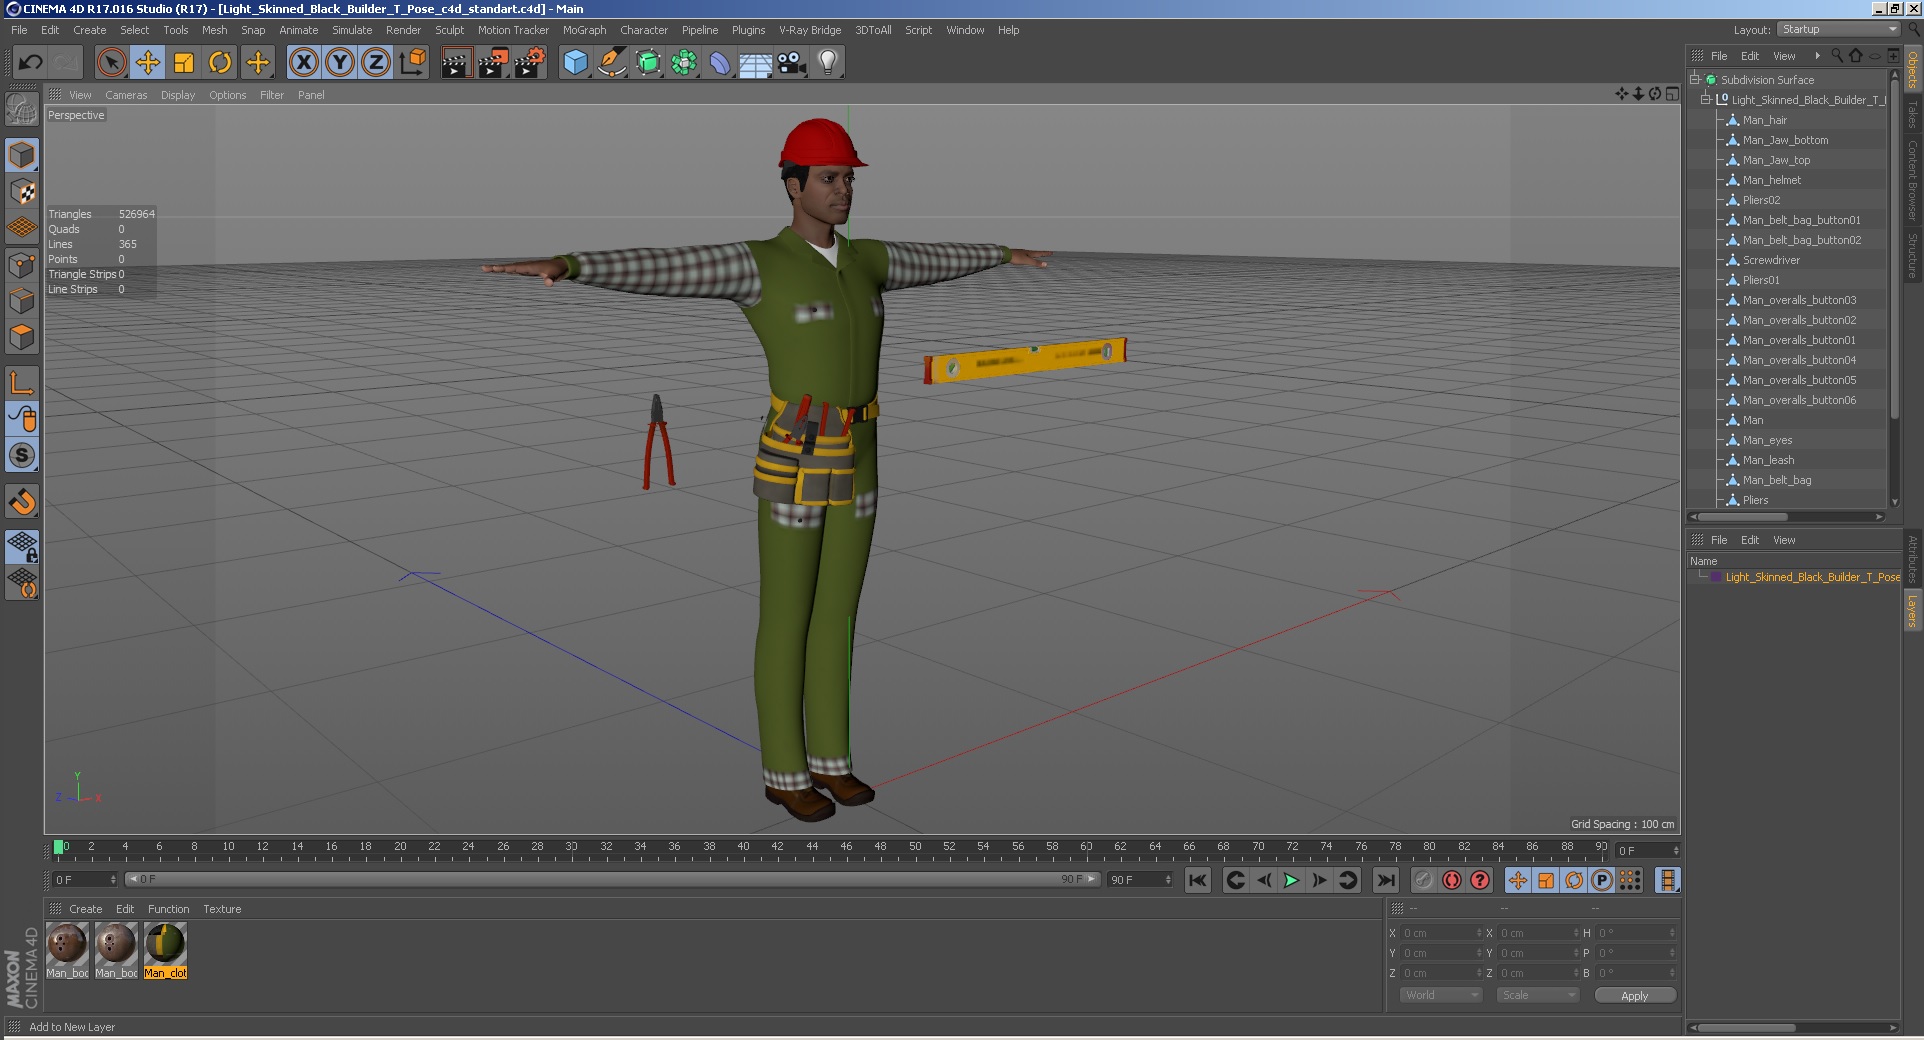Select Screwdriver object in tree
The width and height of the screenshot is (1924, 1040).
(x=1771, y=260)
